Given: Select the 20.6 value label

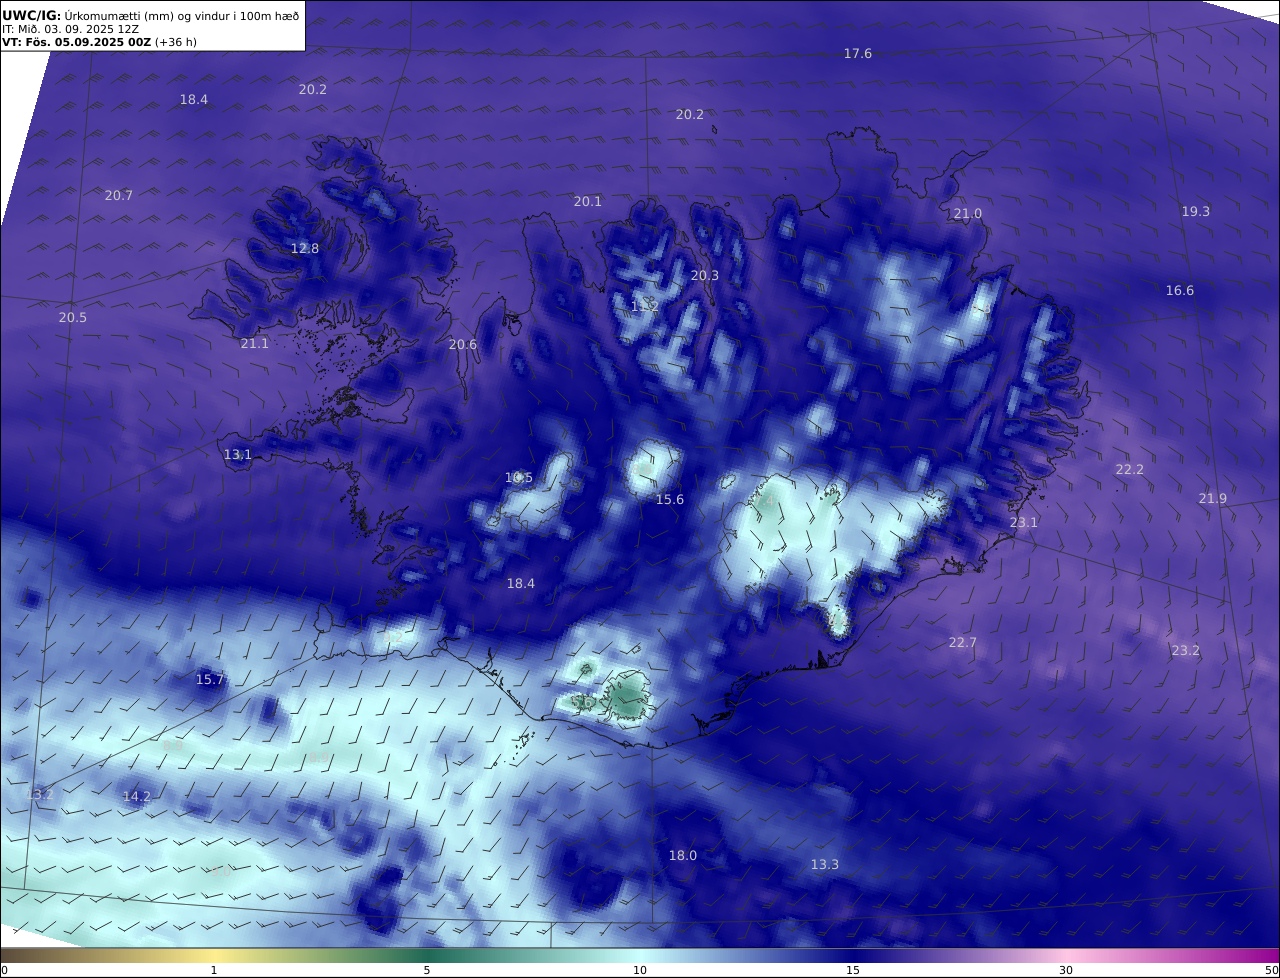Looking at the screenshot, I should (x=463, y=345).
